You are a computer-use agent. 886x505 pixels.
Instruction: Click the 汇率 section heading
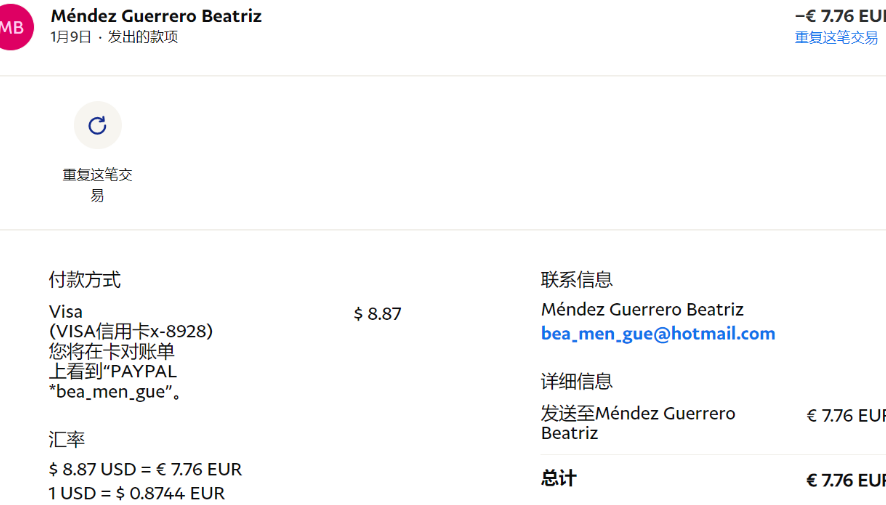(66, 439)
